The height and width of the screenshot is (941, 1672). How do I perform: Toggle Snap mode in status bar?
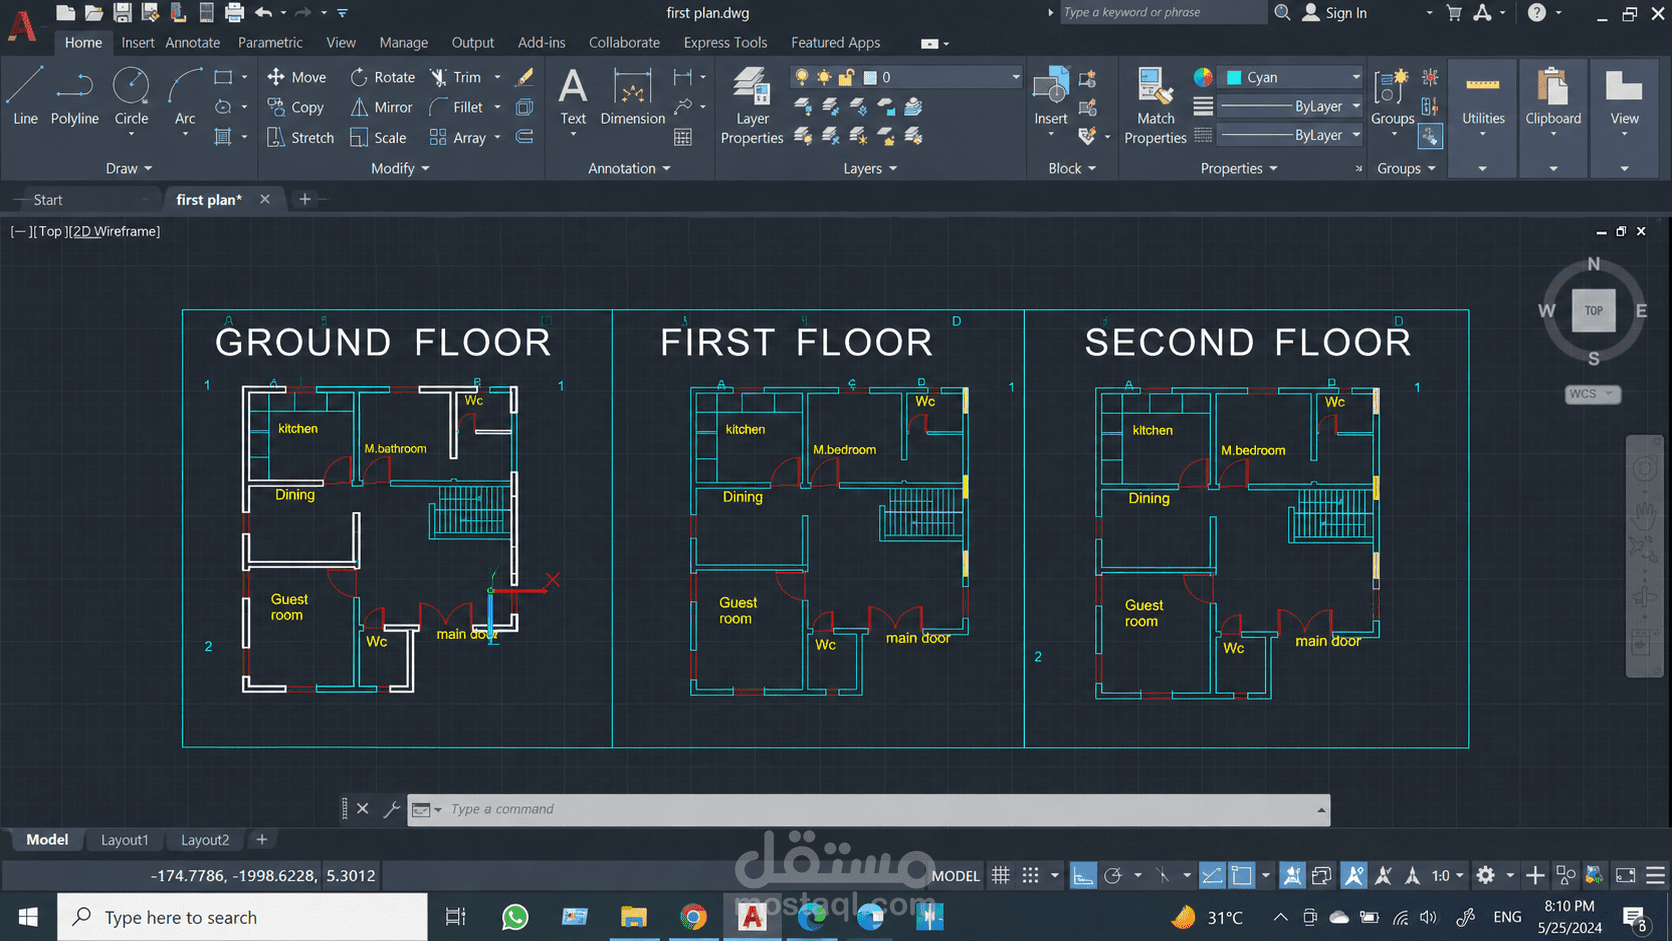click(x=1031, y=876)
